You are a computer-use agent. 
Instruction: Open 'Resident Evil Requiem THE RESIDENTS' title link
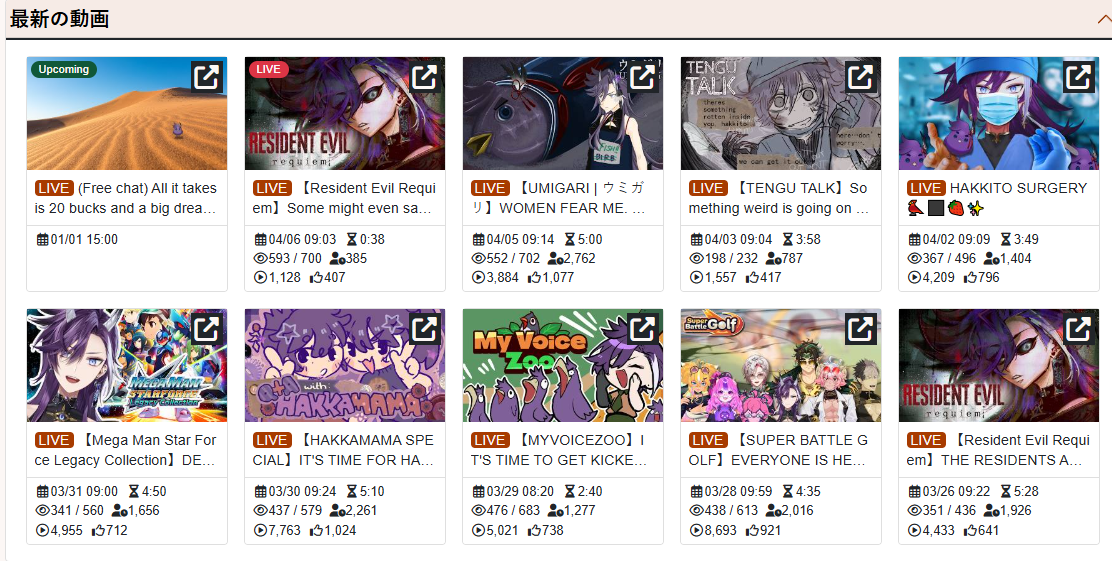point(998,450)
